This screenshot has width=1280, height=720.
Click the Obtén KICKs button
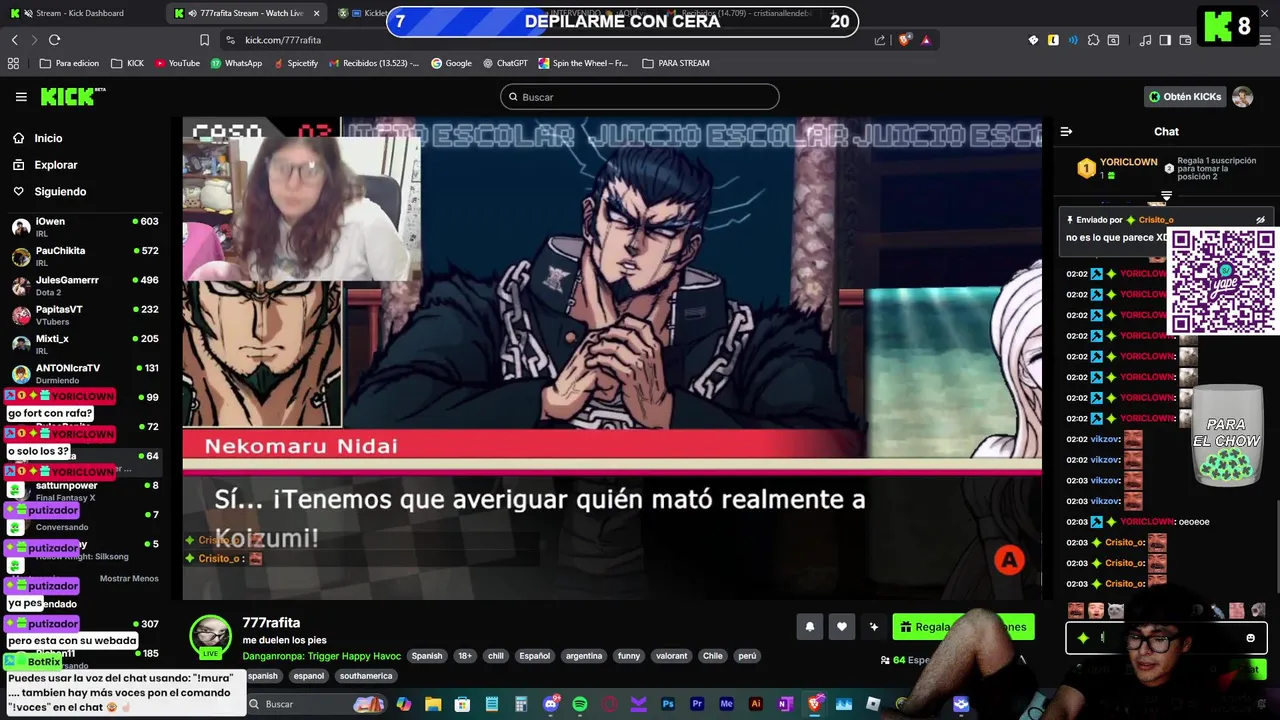click(1185, 97)
